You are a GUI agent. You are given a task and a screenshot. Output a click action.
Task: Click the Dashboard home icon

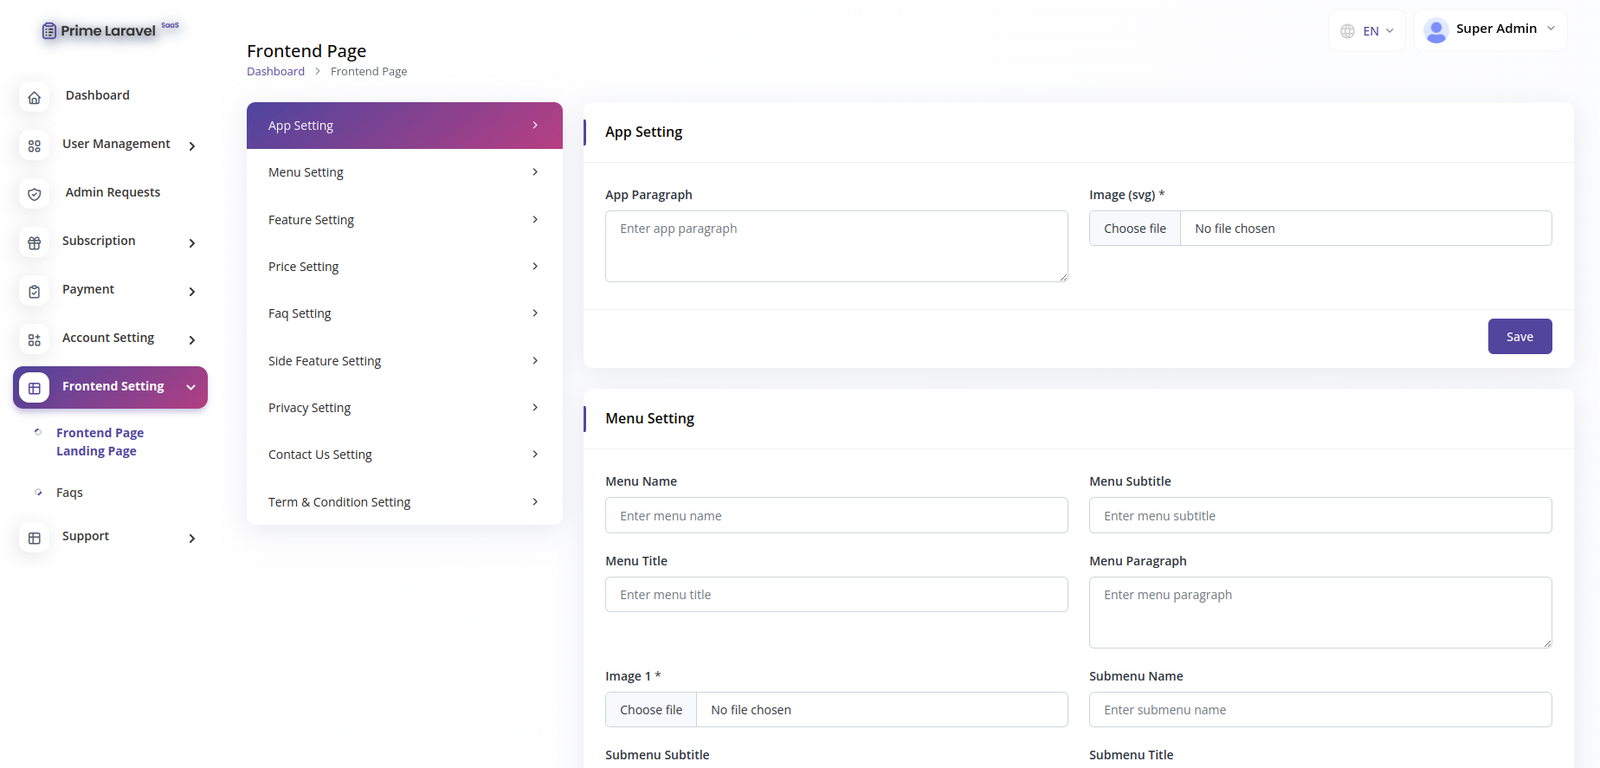(34, 97)
